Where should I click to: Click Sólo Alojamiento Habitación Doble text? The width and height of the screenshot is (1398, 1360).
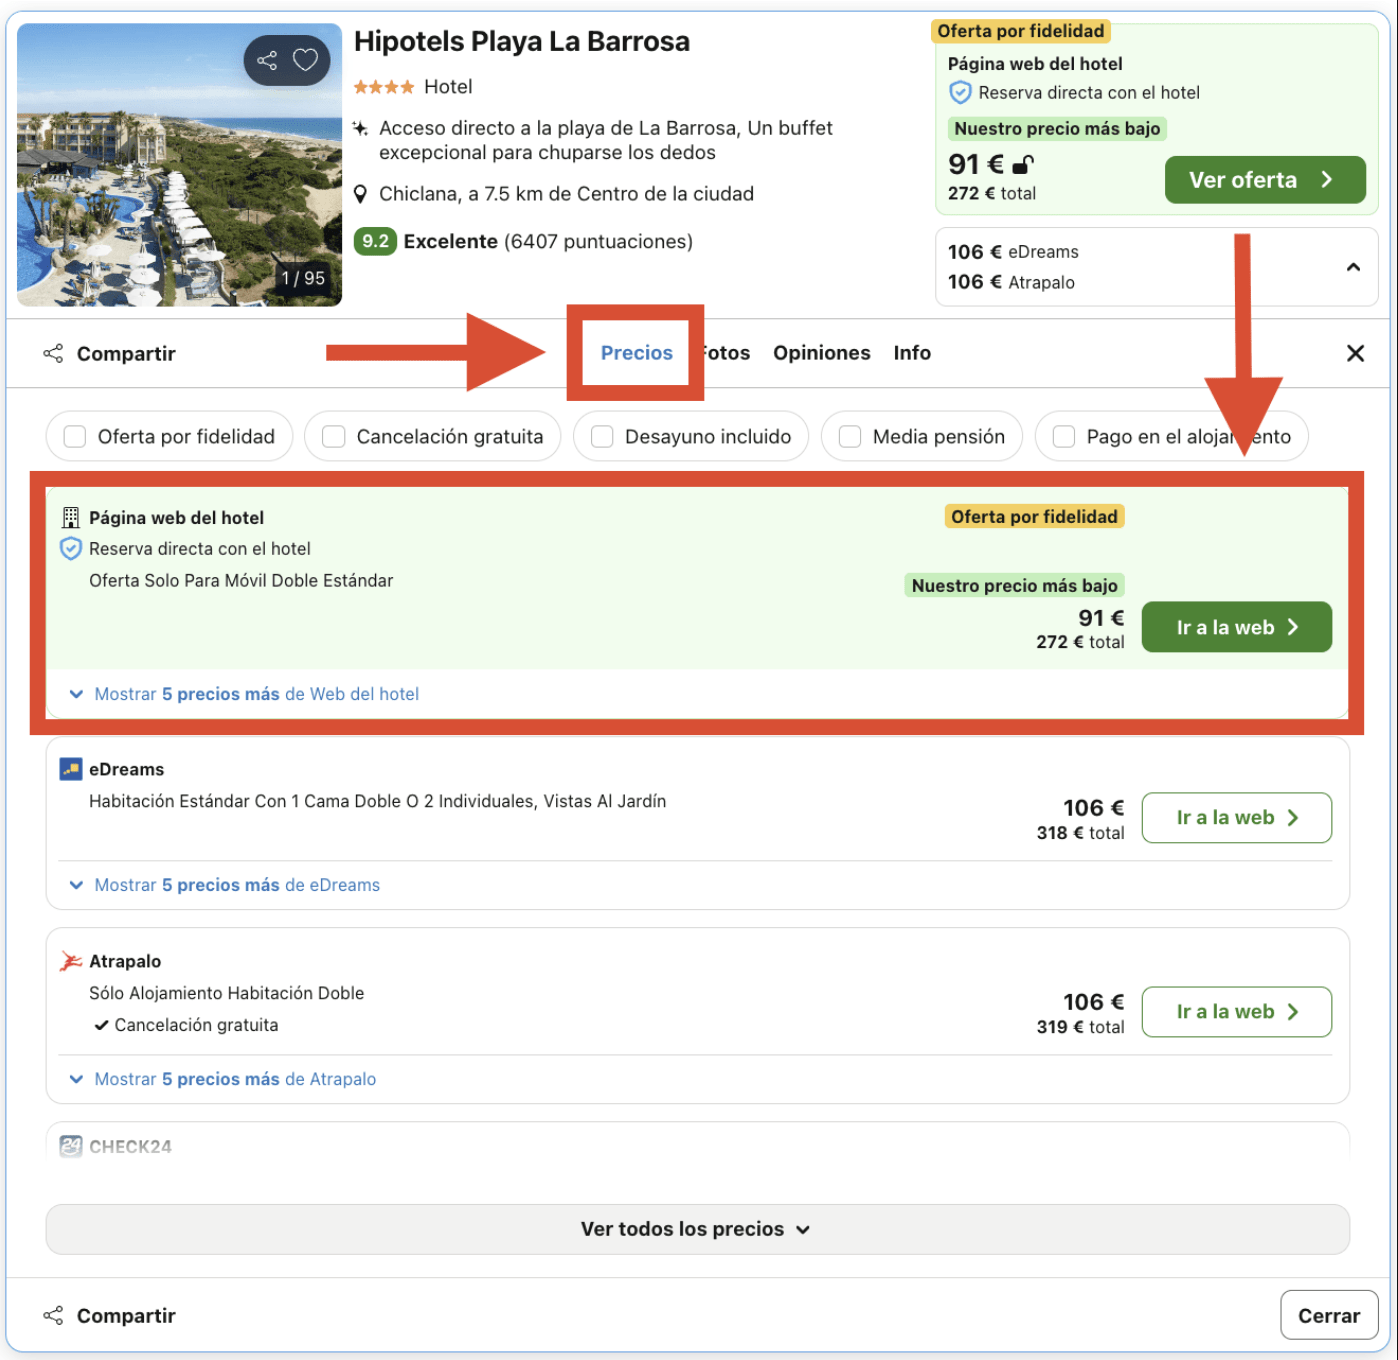[x=226, y=993]
